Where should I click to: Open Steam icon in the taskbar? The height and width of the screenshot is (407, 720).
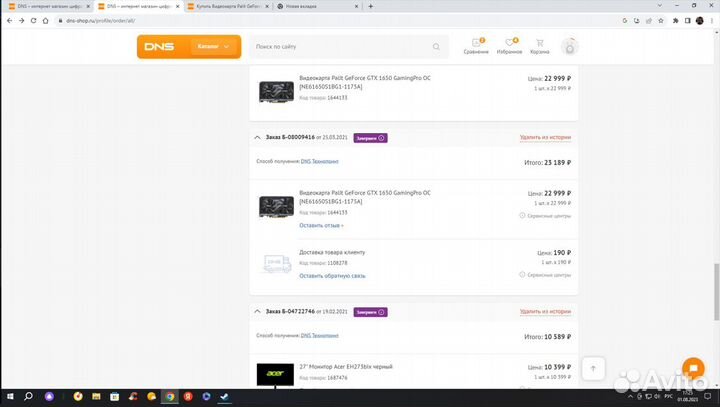pos(225,396)
